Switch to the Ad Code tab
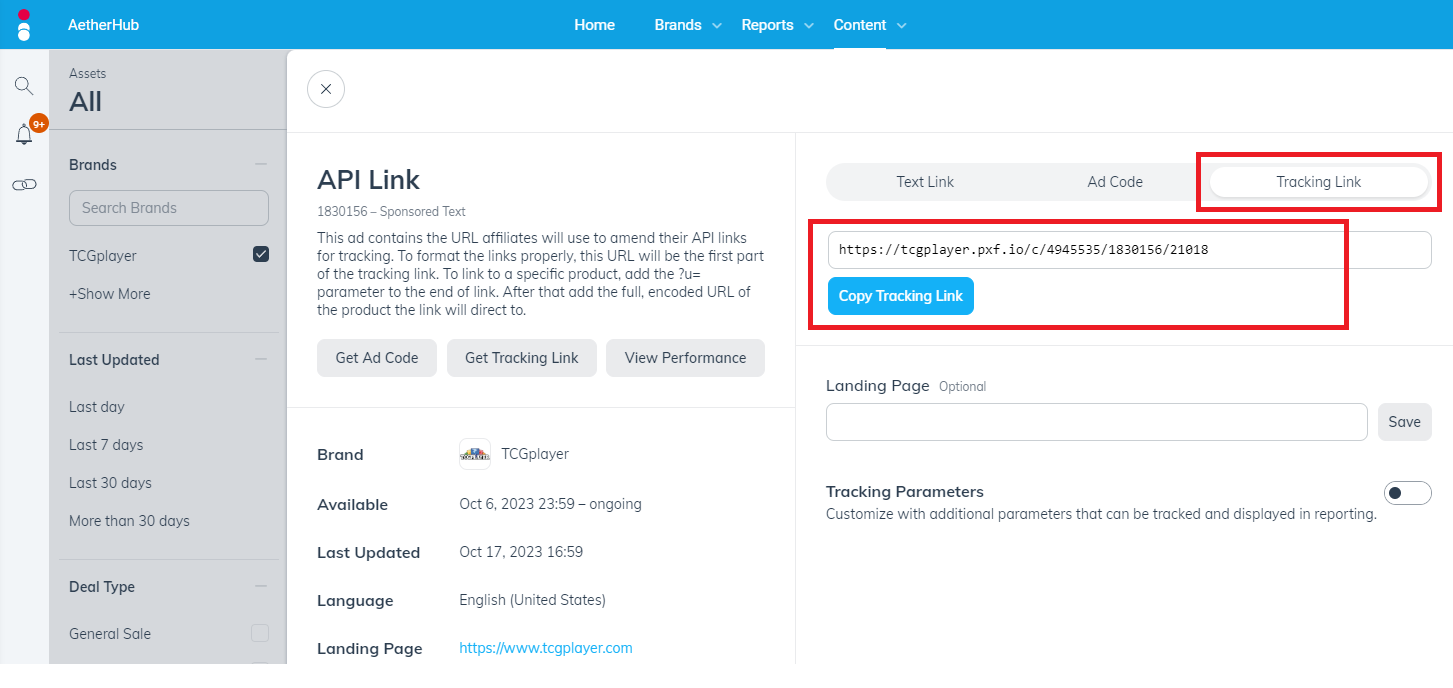Image resolution: width=1453 pixels, height=688 pixels. click(x=1115, y=182)
